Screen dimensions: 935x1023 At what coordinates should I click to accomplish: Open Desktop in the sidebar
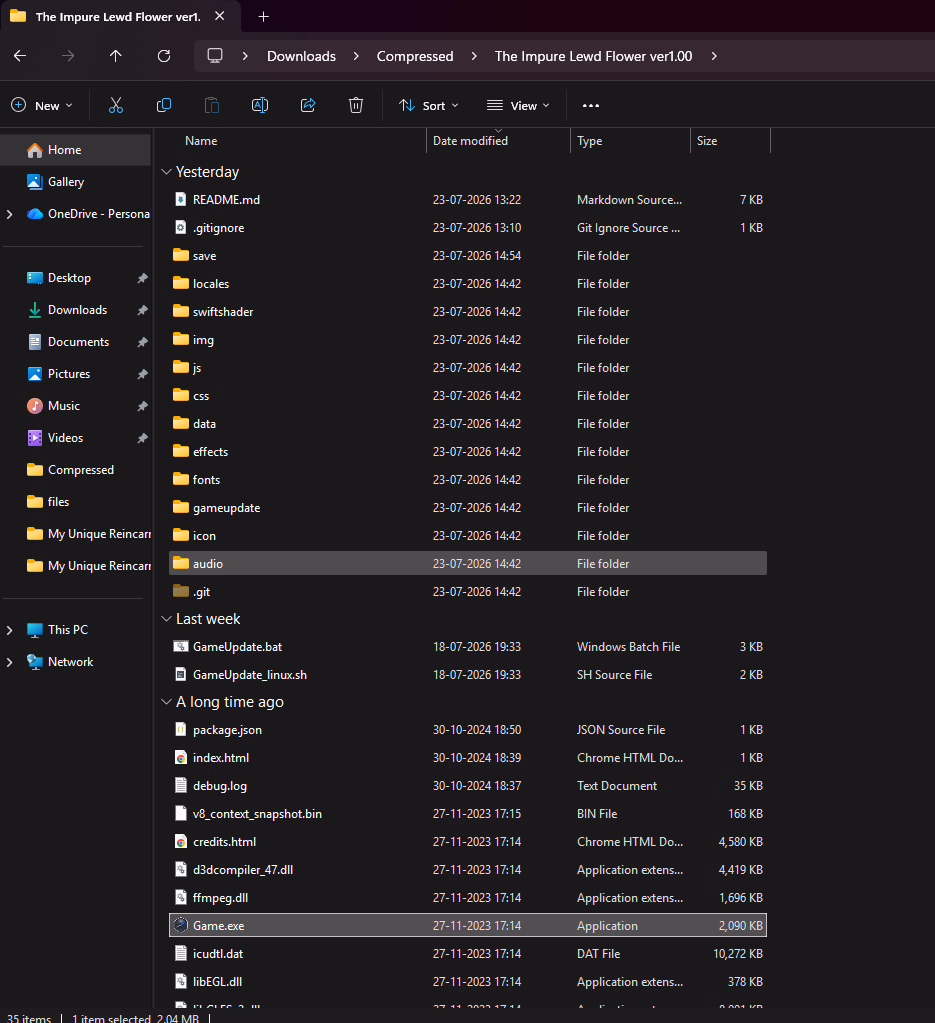76,277
